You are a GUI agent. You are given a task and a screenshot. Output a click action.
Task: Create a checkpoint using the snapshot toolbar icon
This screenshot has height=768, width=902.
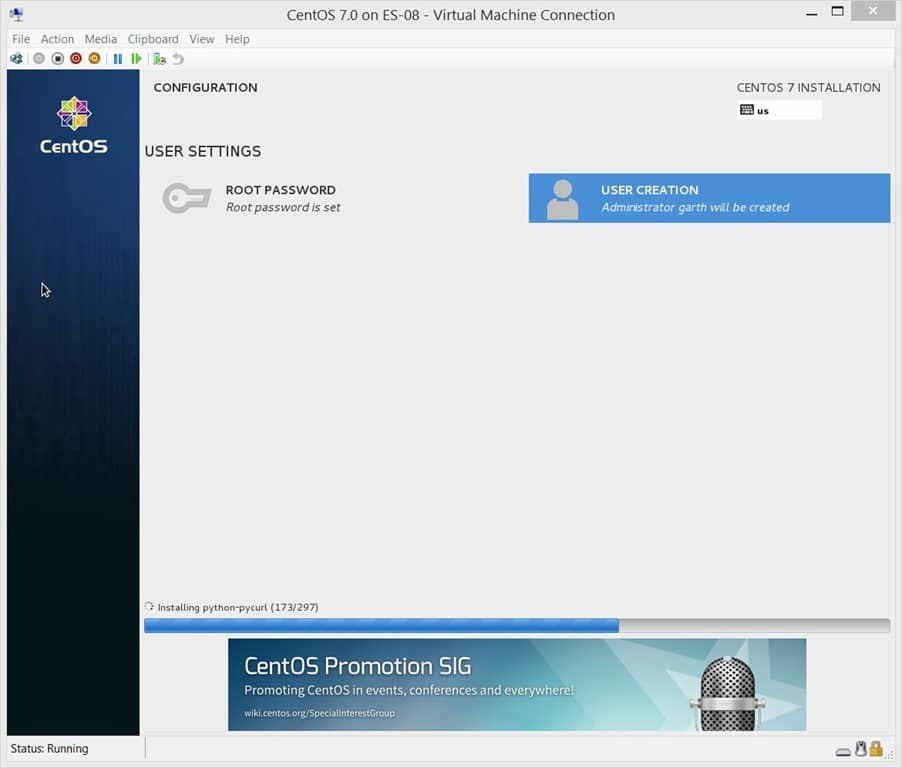[x=158, y=58]
